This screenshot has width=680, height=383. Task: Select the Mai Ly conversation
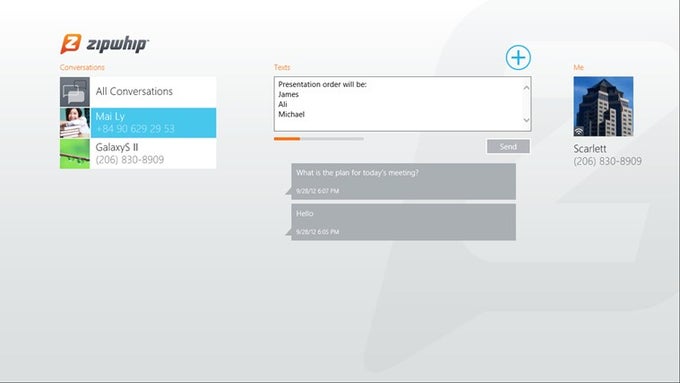click(138, 123)
